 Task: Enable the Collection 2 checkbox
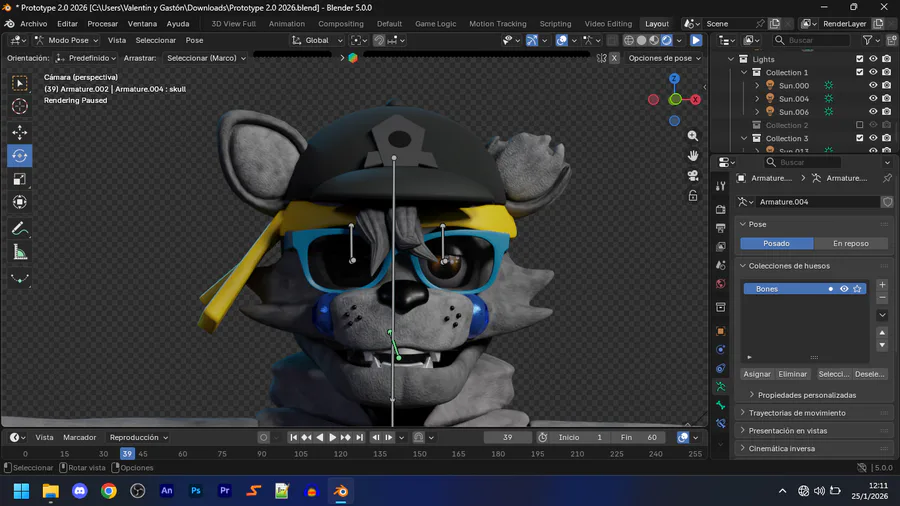[859, 125]
